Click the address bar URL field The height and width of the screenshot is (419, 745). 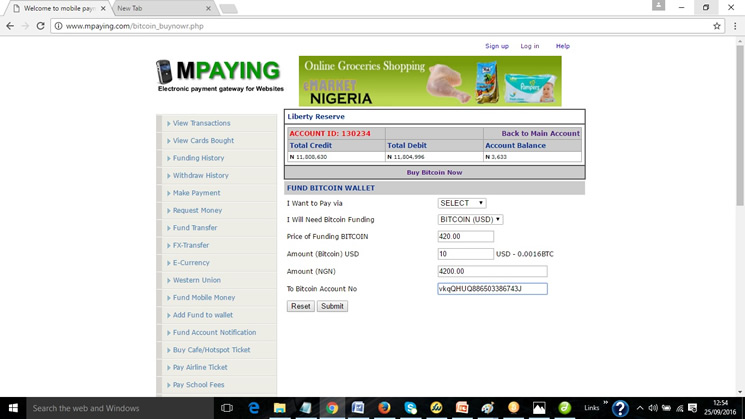(x=380, y=26)
